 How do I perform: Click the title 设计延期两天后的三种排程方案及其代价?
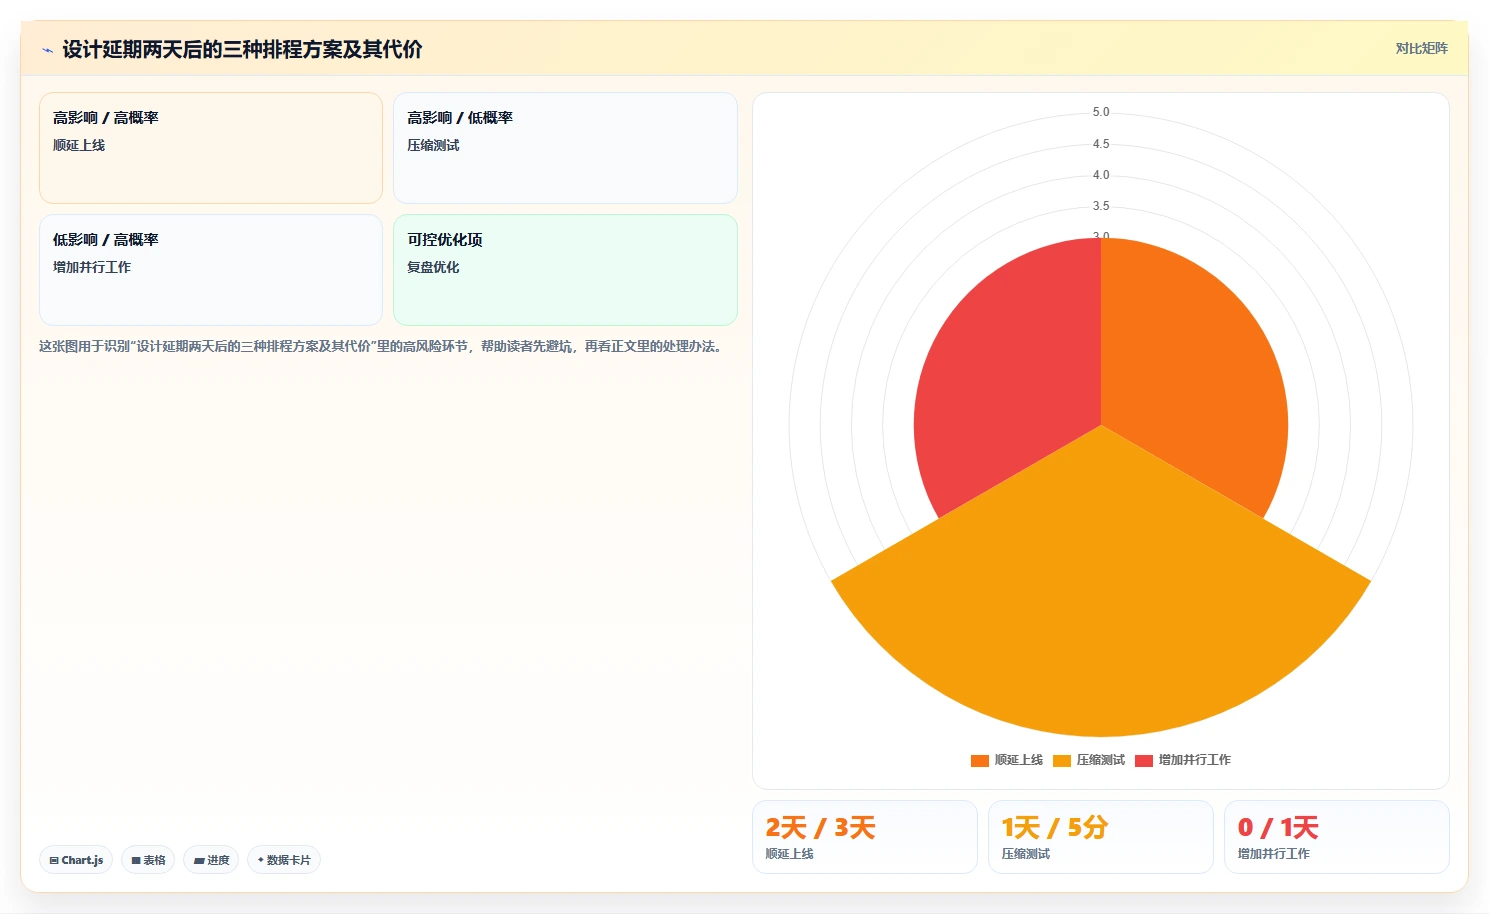click(242, 49)
